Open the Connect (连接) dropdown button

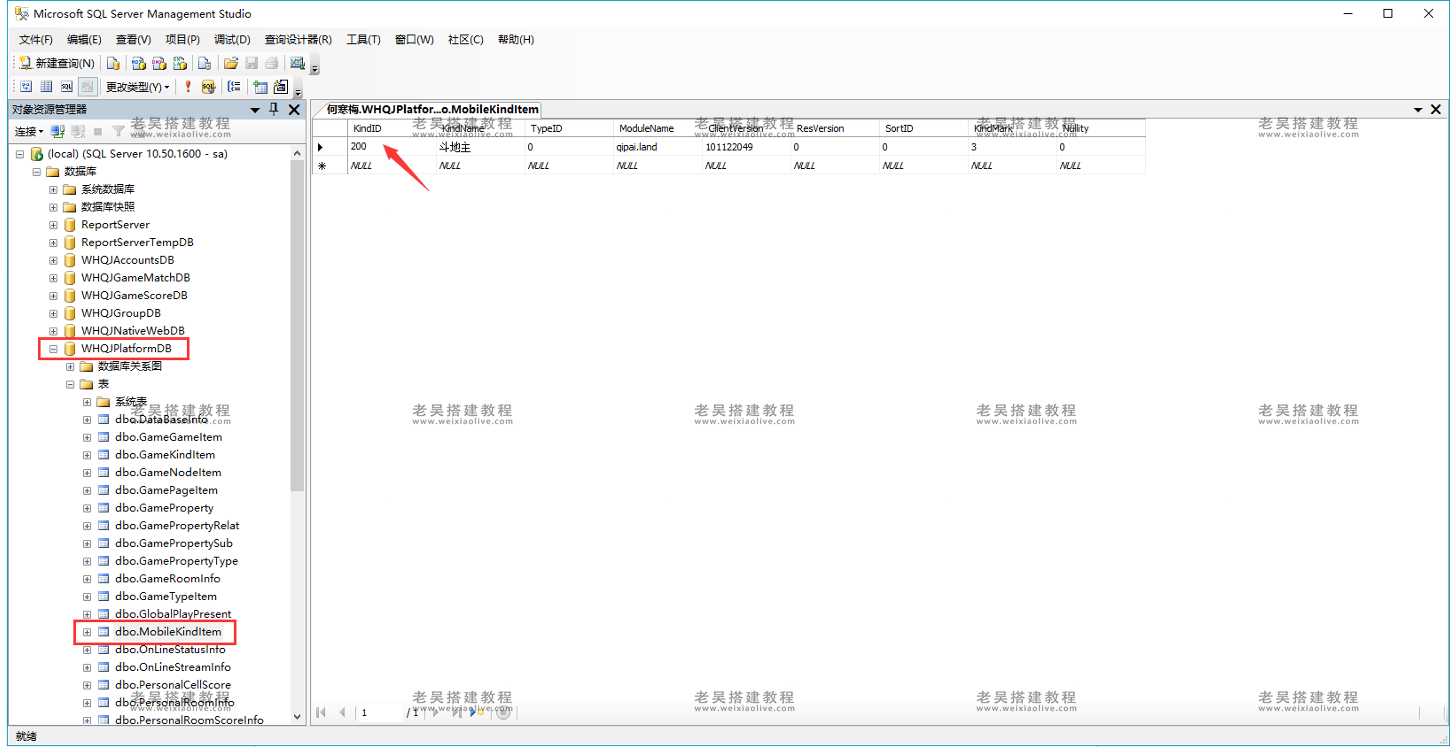28,131
